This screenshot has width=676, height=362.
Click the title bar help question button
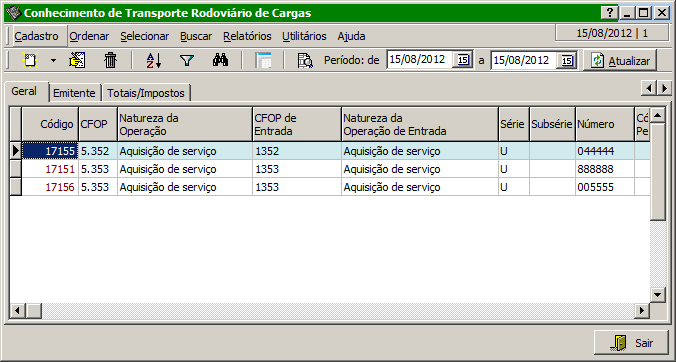[610, 13]
